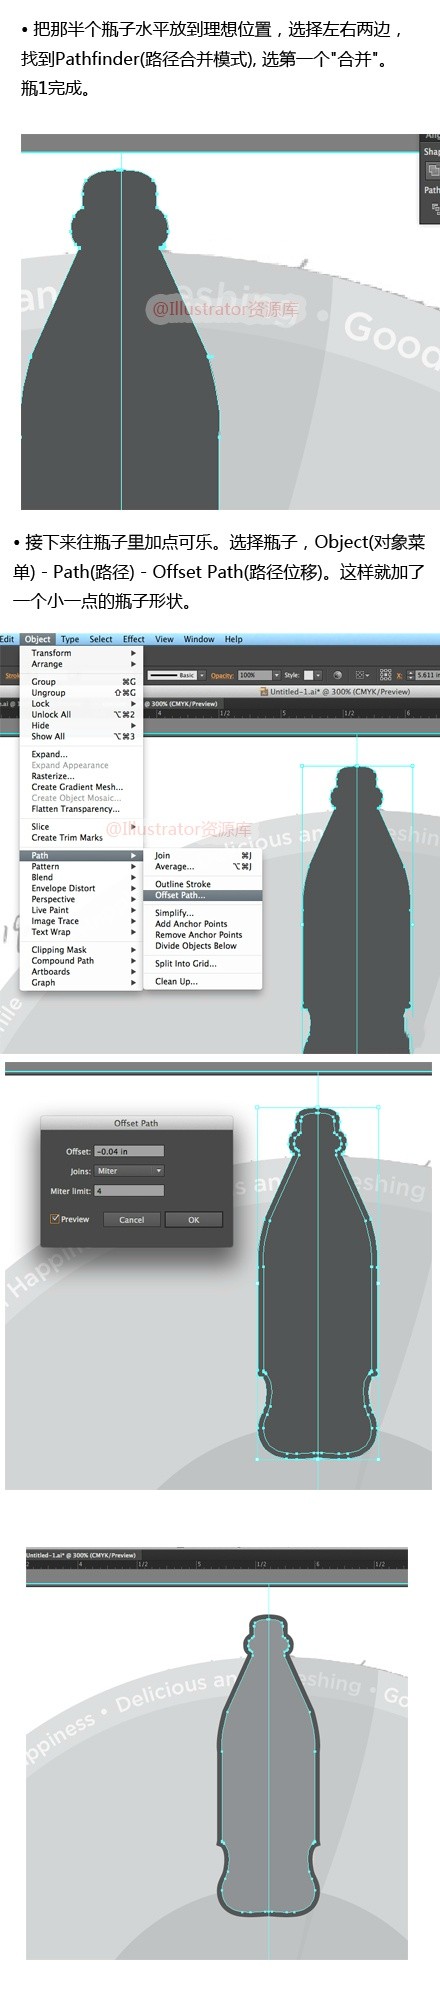Click the X coordinate field 5.611 in
Image resolution: width=440 pixels, height=2000 pixels.
(427, 676)
